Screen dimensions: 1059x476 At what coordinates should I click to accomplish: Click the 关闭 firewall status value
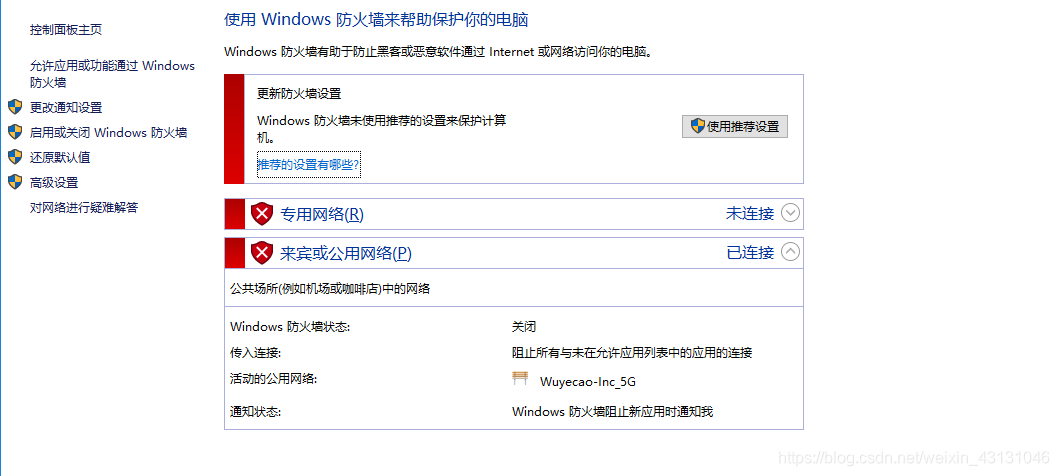tap(524, 327)
